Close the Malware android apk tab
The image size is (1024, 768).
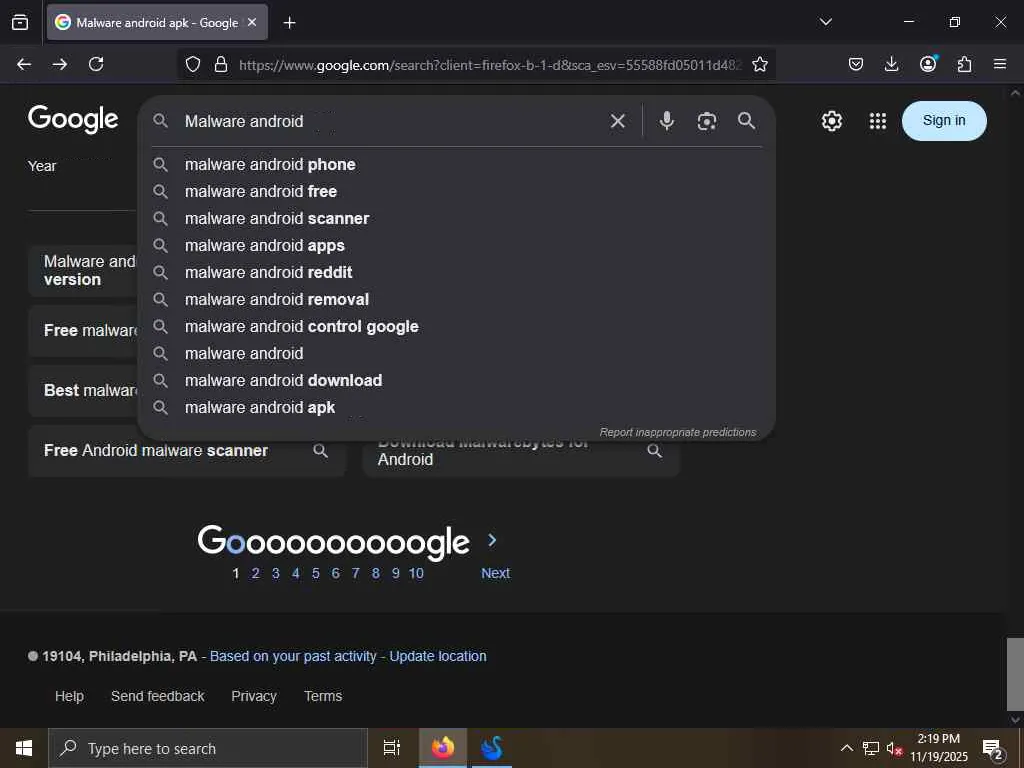point(252,22)
